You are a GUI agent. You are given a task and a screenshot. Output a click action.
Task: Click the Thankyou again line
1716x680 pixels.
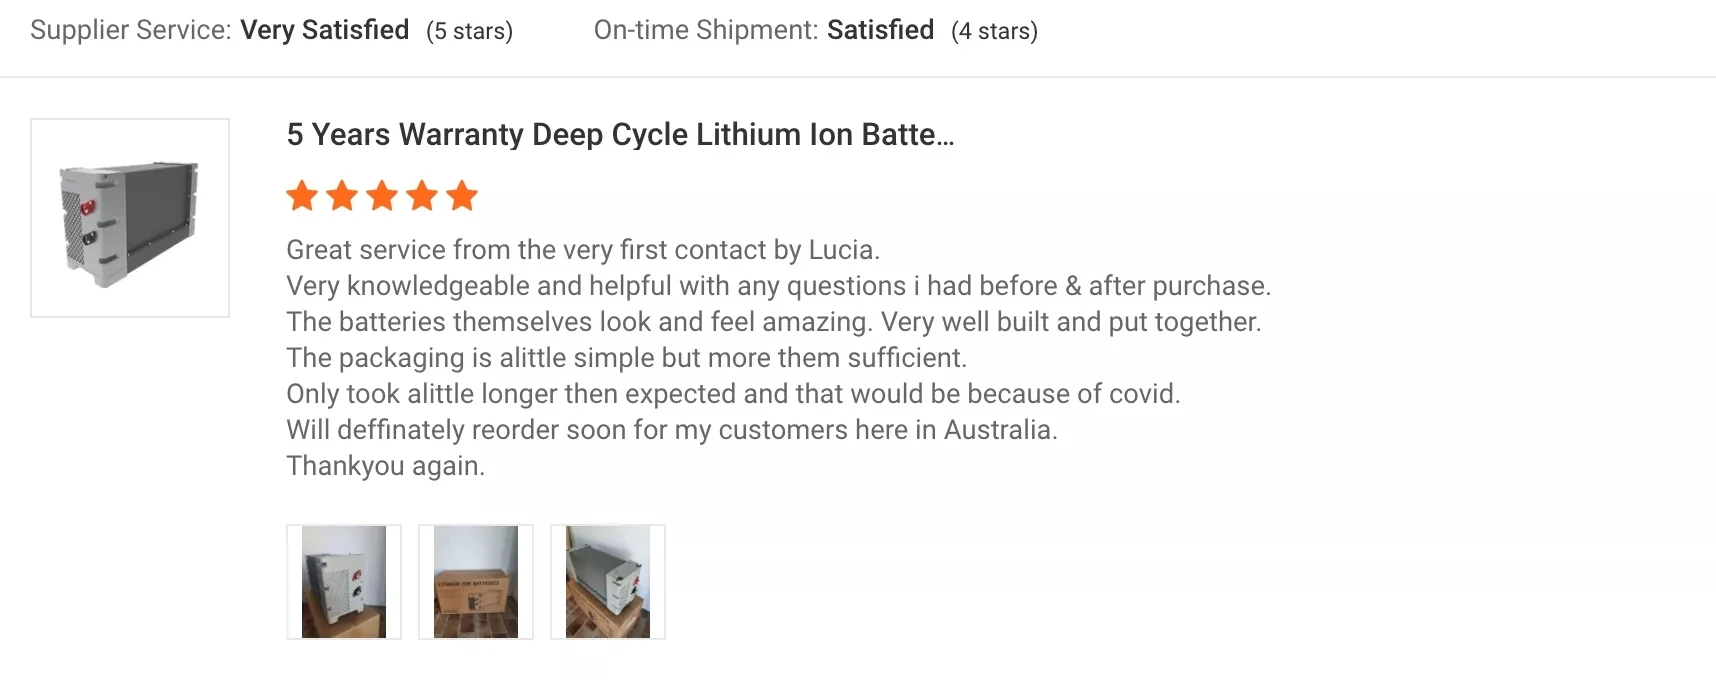(385, 466)
